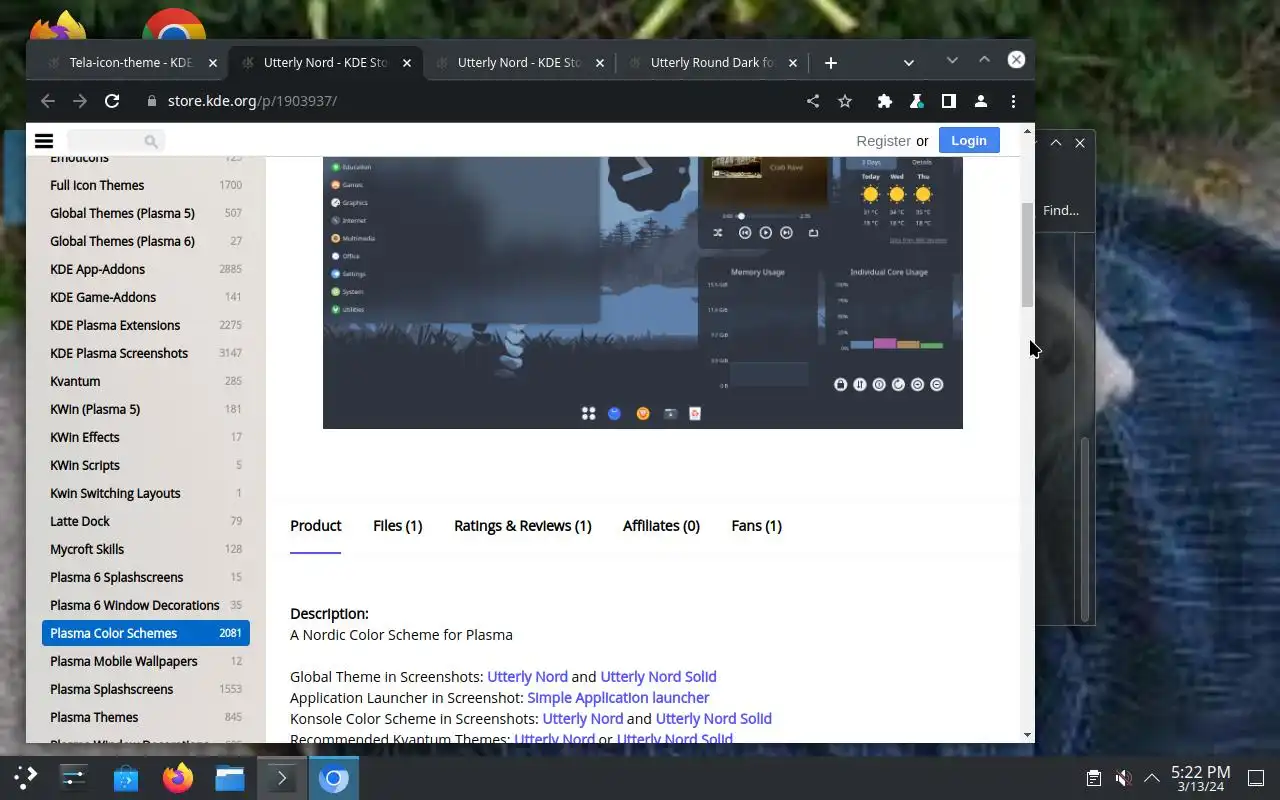This screenshot has height=800, width=1280.
Task: Click the show desktop button in the taskbar corner
Action: pos(1256,778)
